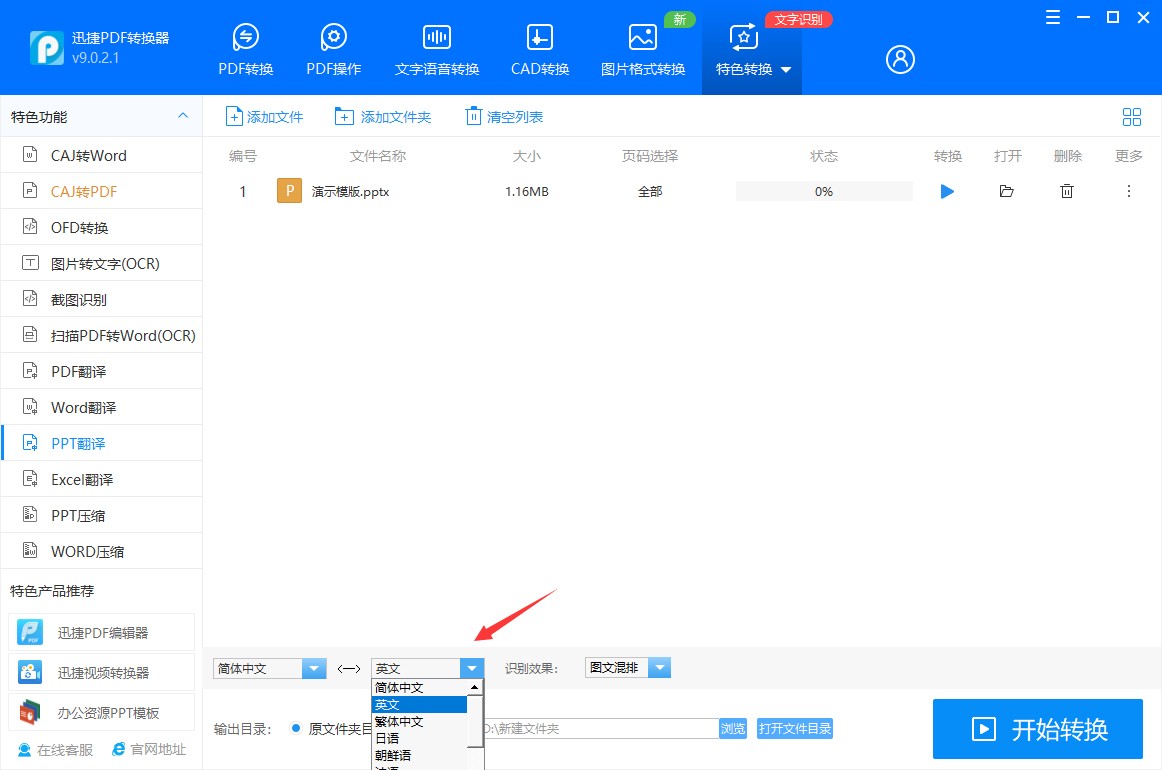The height and width of the screenshot is (770, 1162).
Task: Click page selection 全部 for the file
Action: click(x=650, y=191)
